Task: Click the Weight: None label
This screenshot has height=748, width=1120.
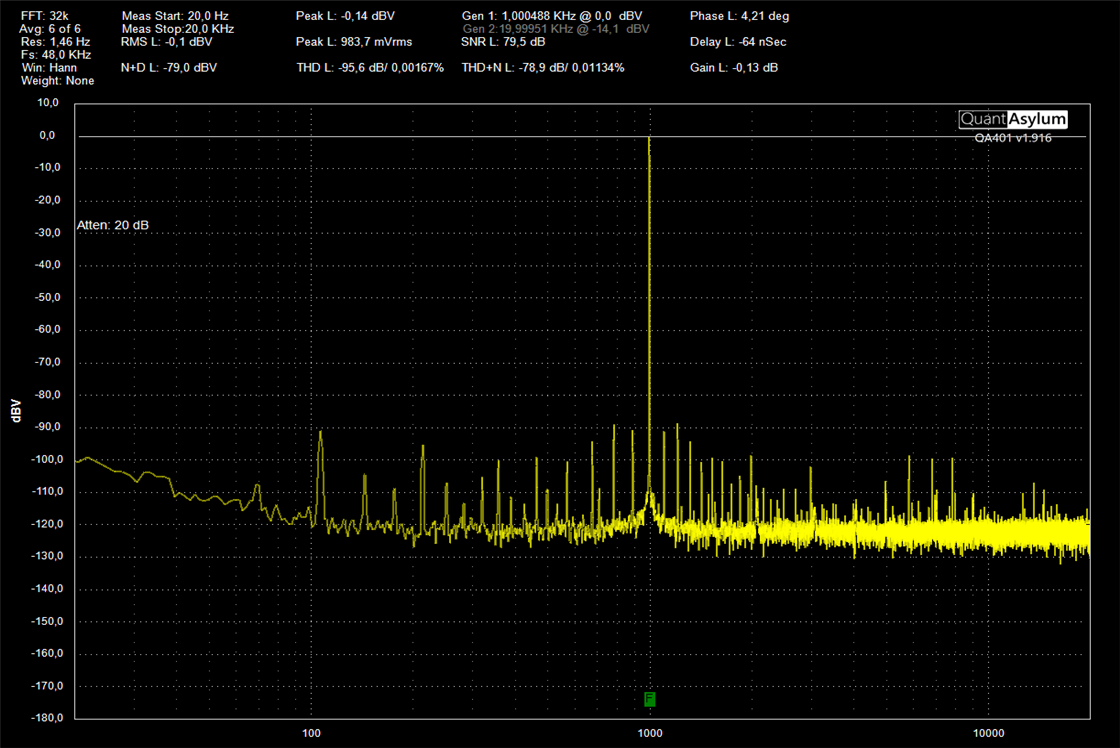Action: 57,81
